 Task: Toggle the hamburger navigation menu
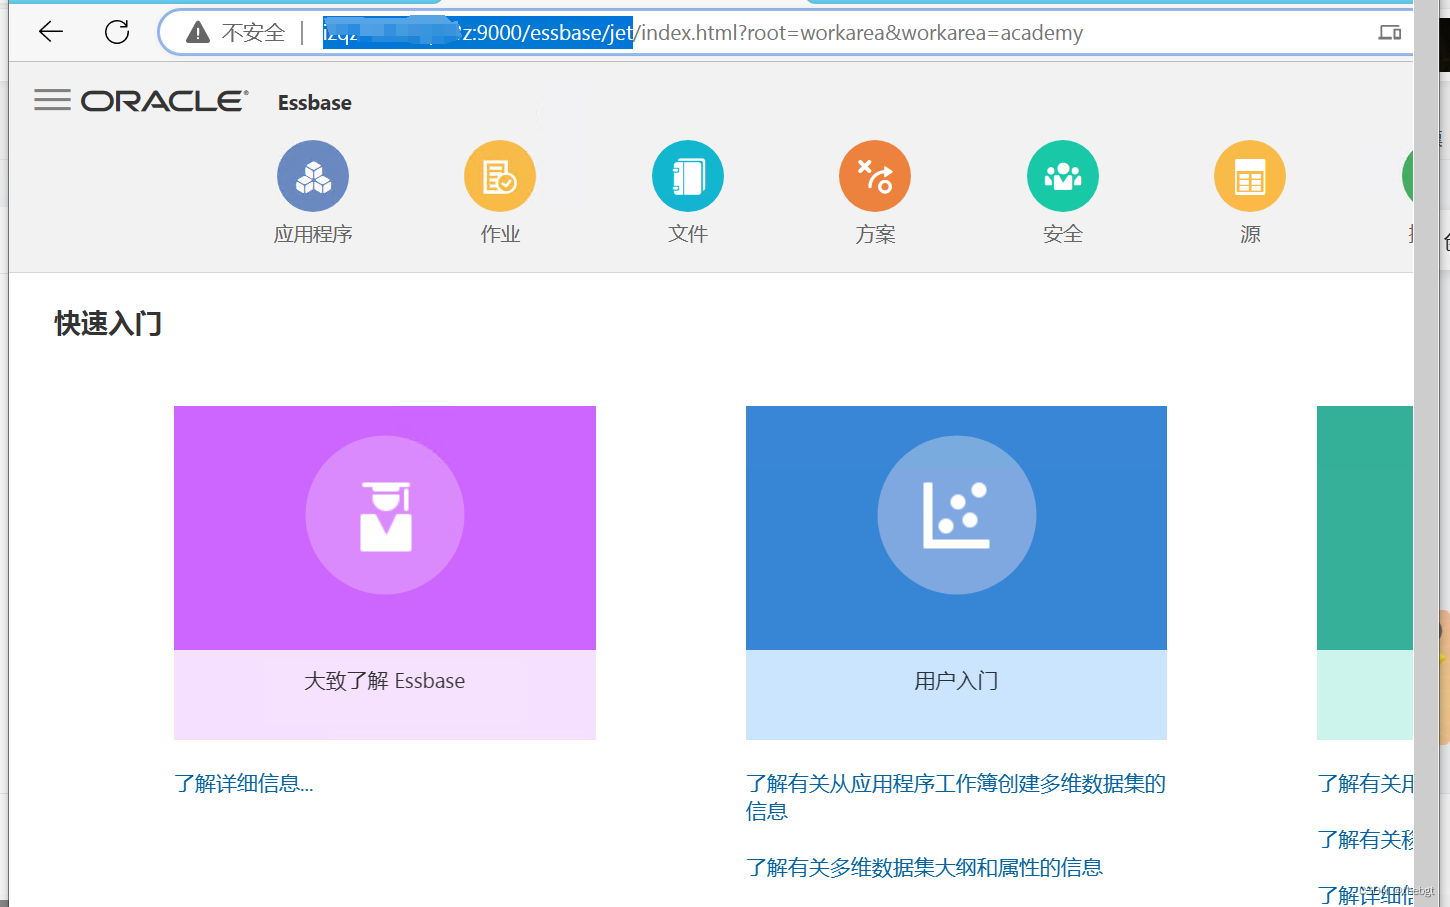(x=53, y=100)
